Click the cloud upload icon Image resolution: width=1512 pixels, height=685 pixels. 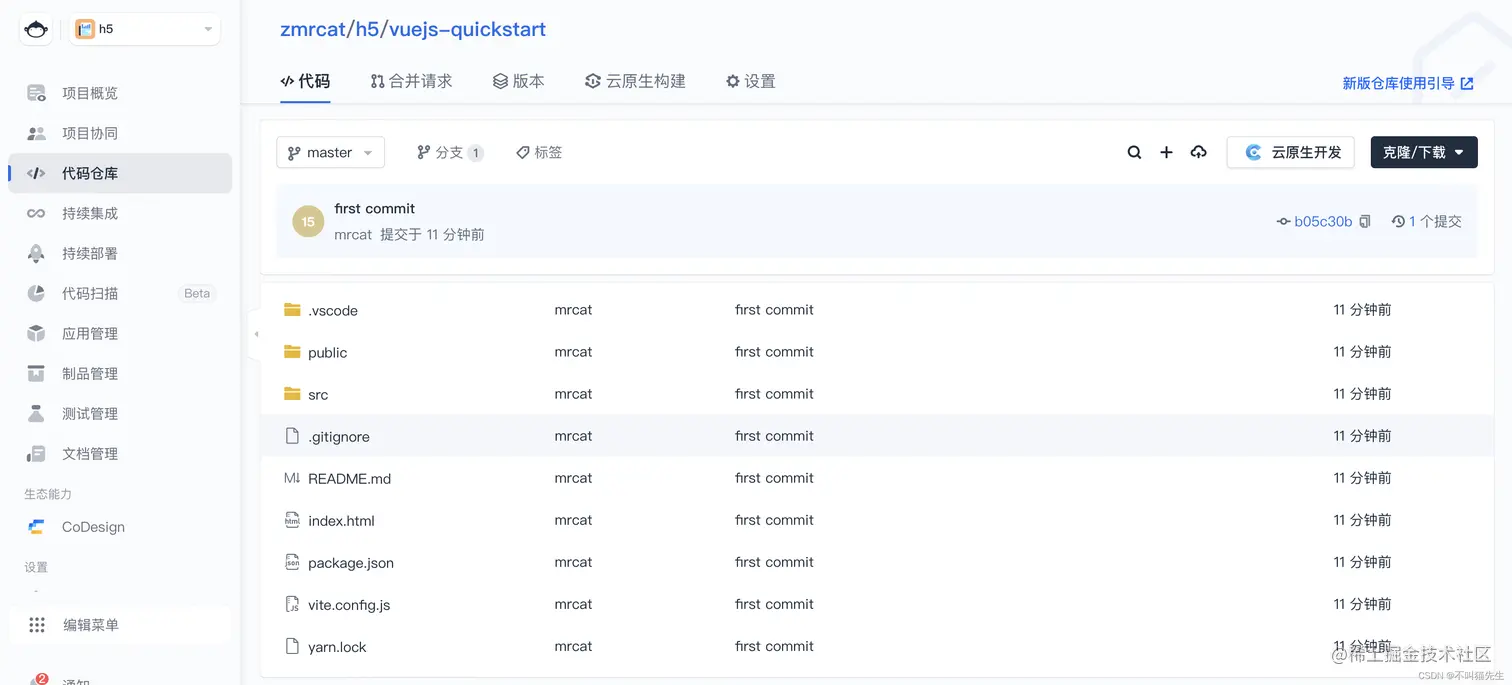tap(1198, 152)
